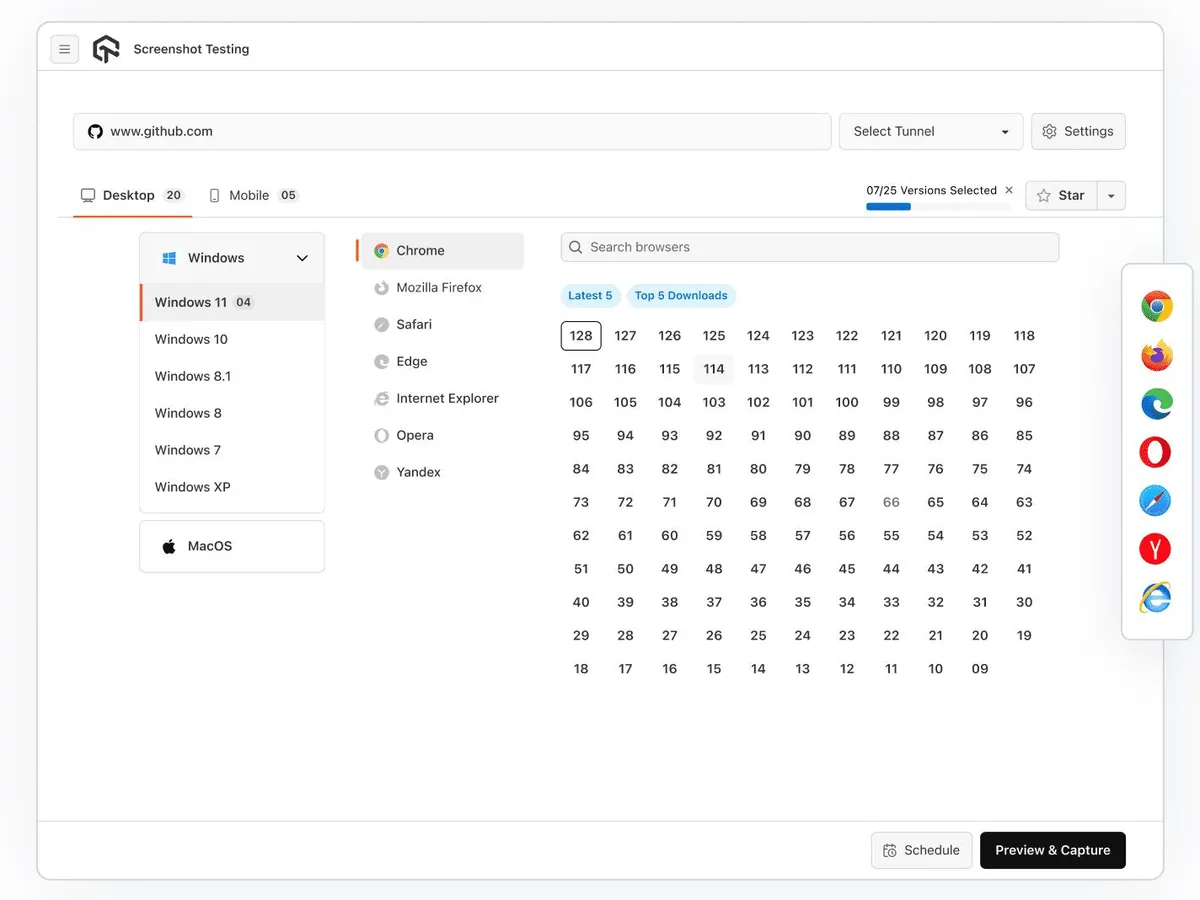Click the Chrome icon in floating sidebar
This screenshot has width=1200, height=900.
point(1157,306)
